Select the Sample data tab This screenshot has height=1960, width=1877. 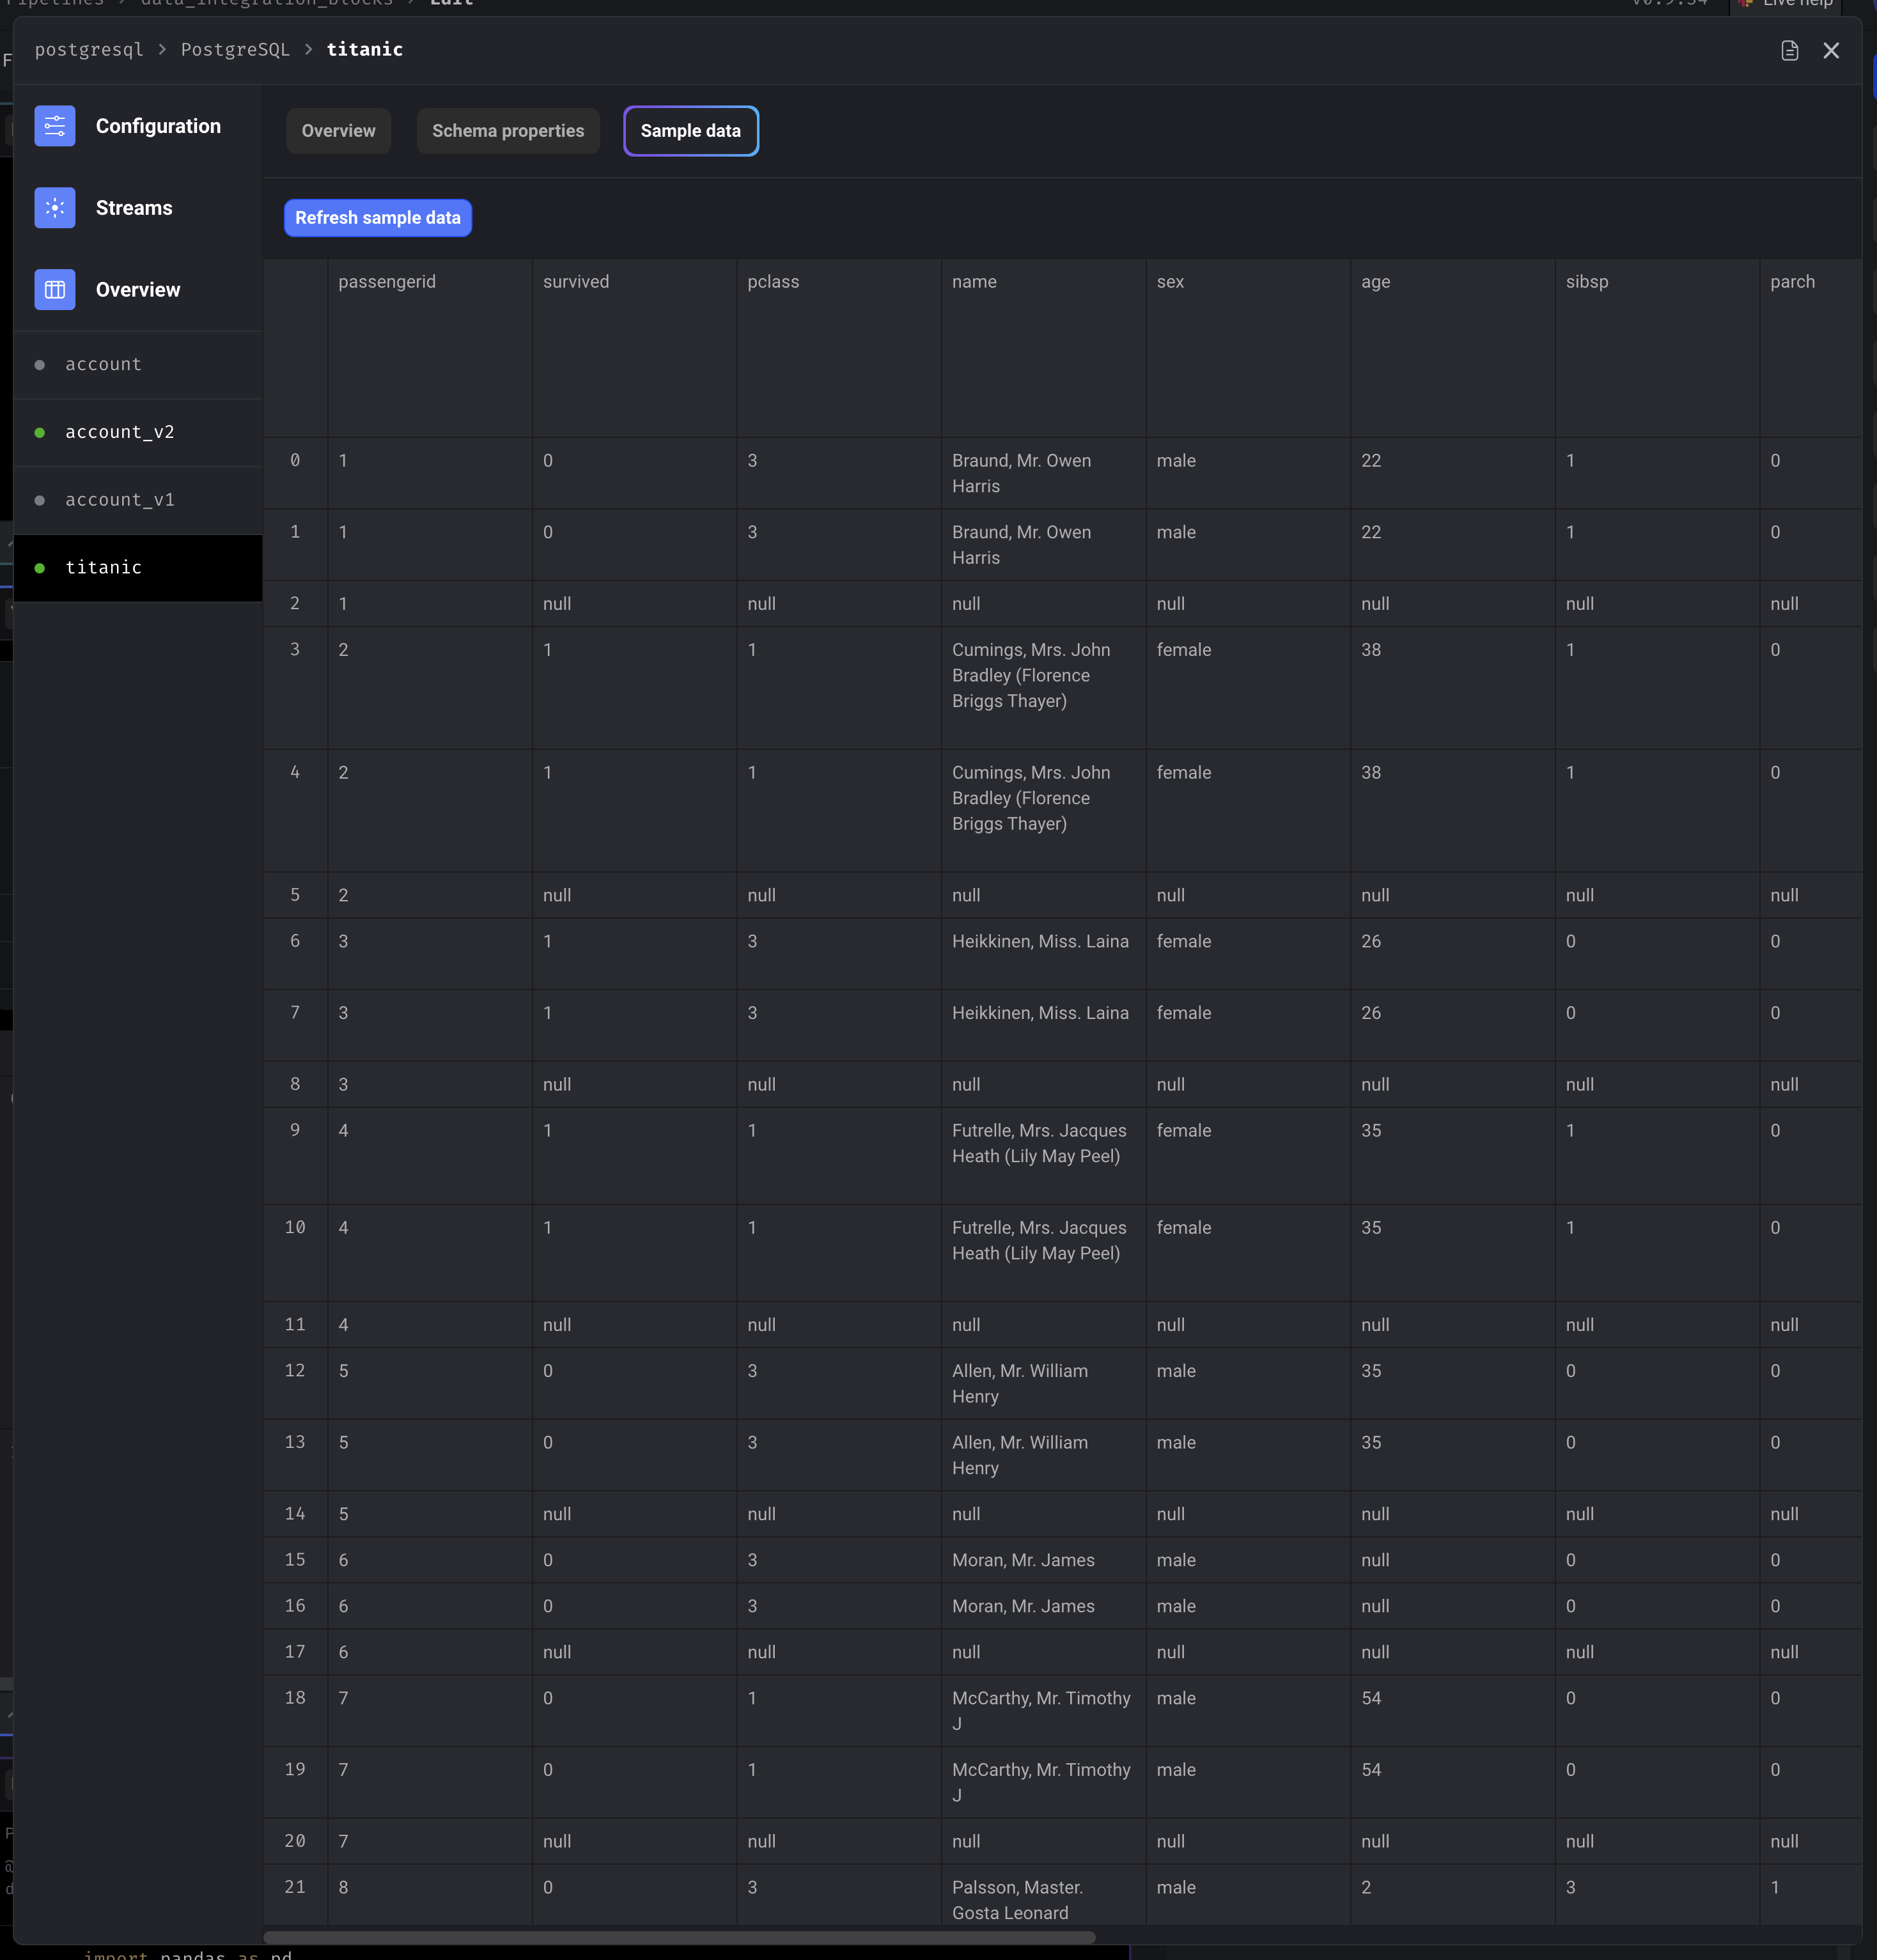click(691, 131)
